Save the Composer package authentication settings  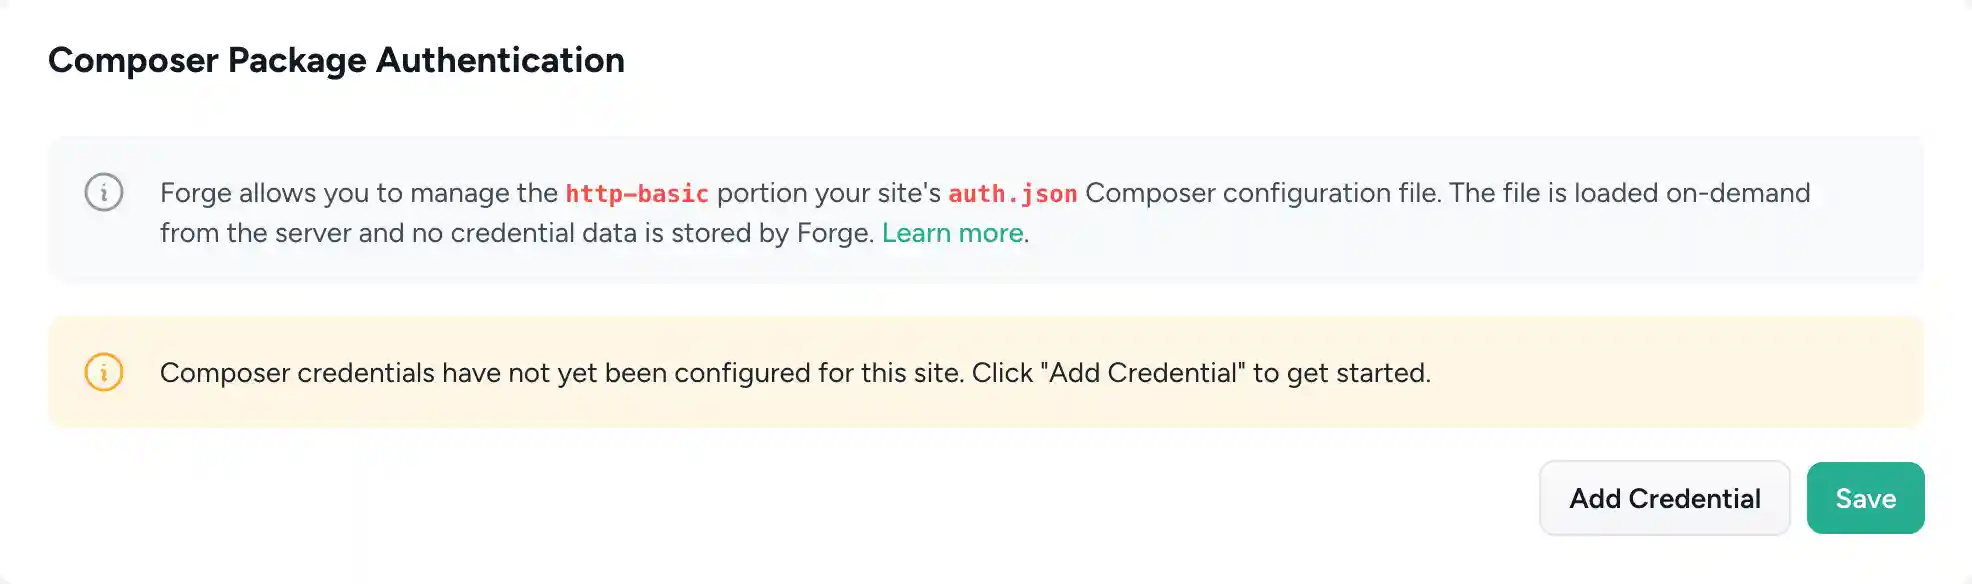pos(1865,497)
